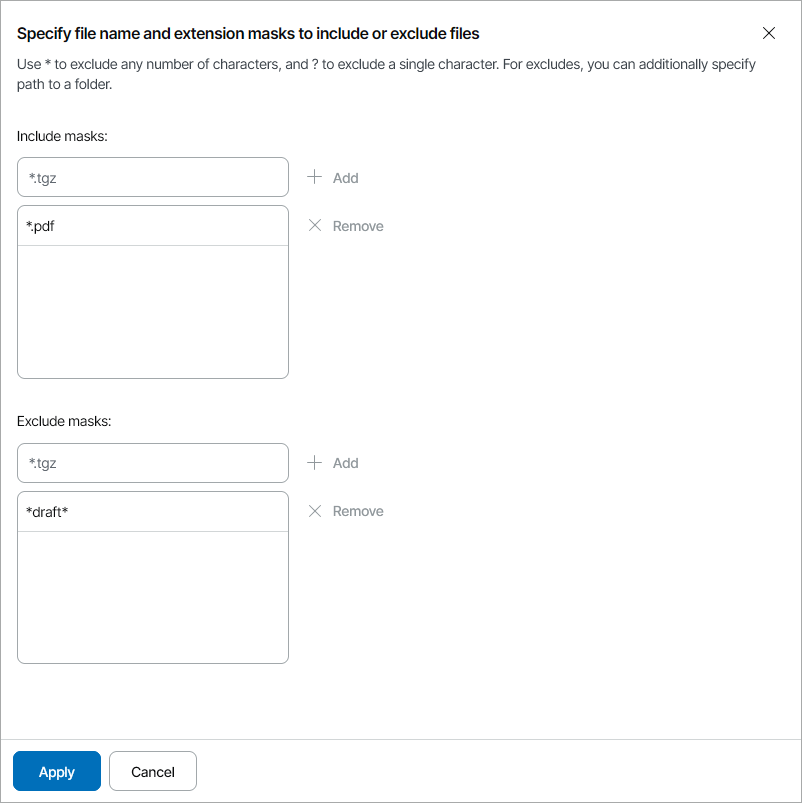Image resolution: width=802 pixels, height=803 pixels.
Task: Click the "Exclude masks:" label
Action: pyautogui.click(x=64, y=421)
